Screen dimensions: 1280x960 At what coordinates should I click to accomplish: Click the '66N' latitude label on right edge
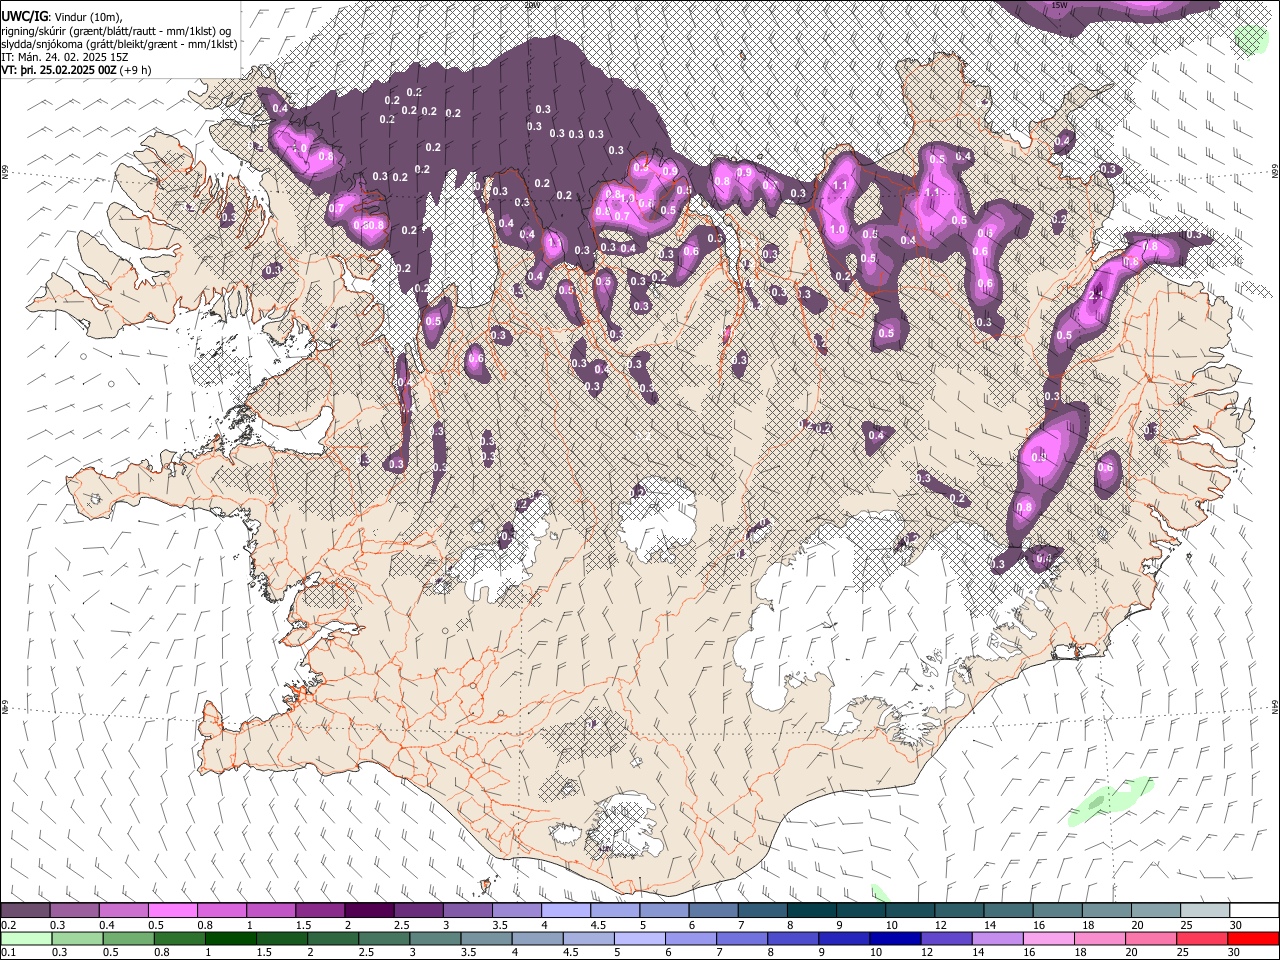(x=1275, y=171)
